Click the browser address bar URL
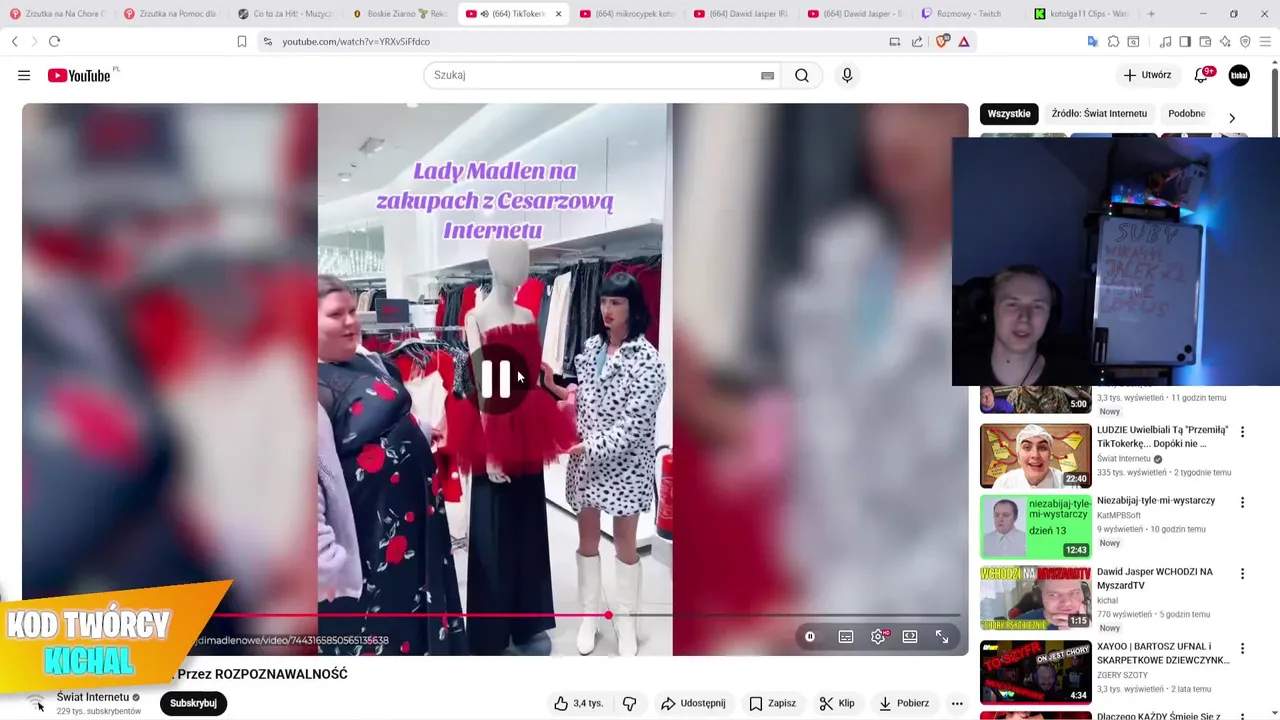Image resolution: width=1280 pixels, height=720 pixels. [x=356, y=42]
